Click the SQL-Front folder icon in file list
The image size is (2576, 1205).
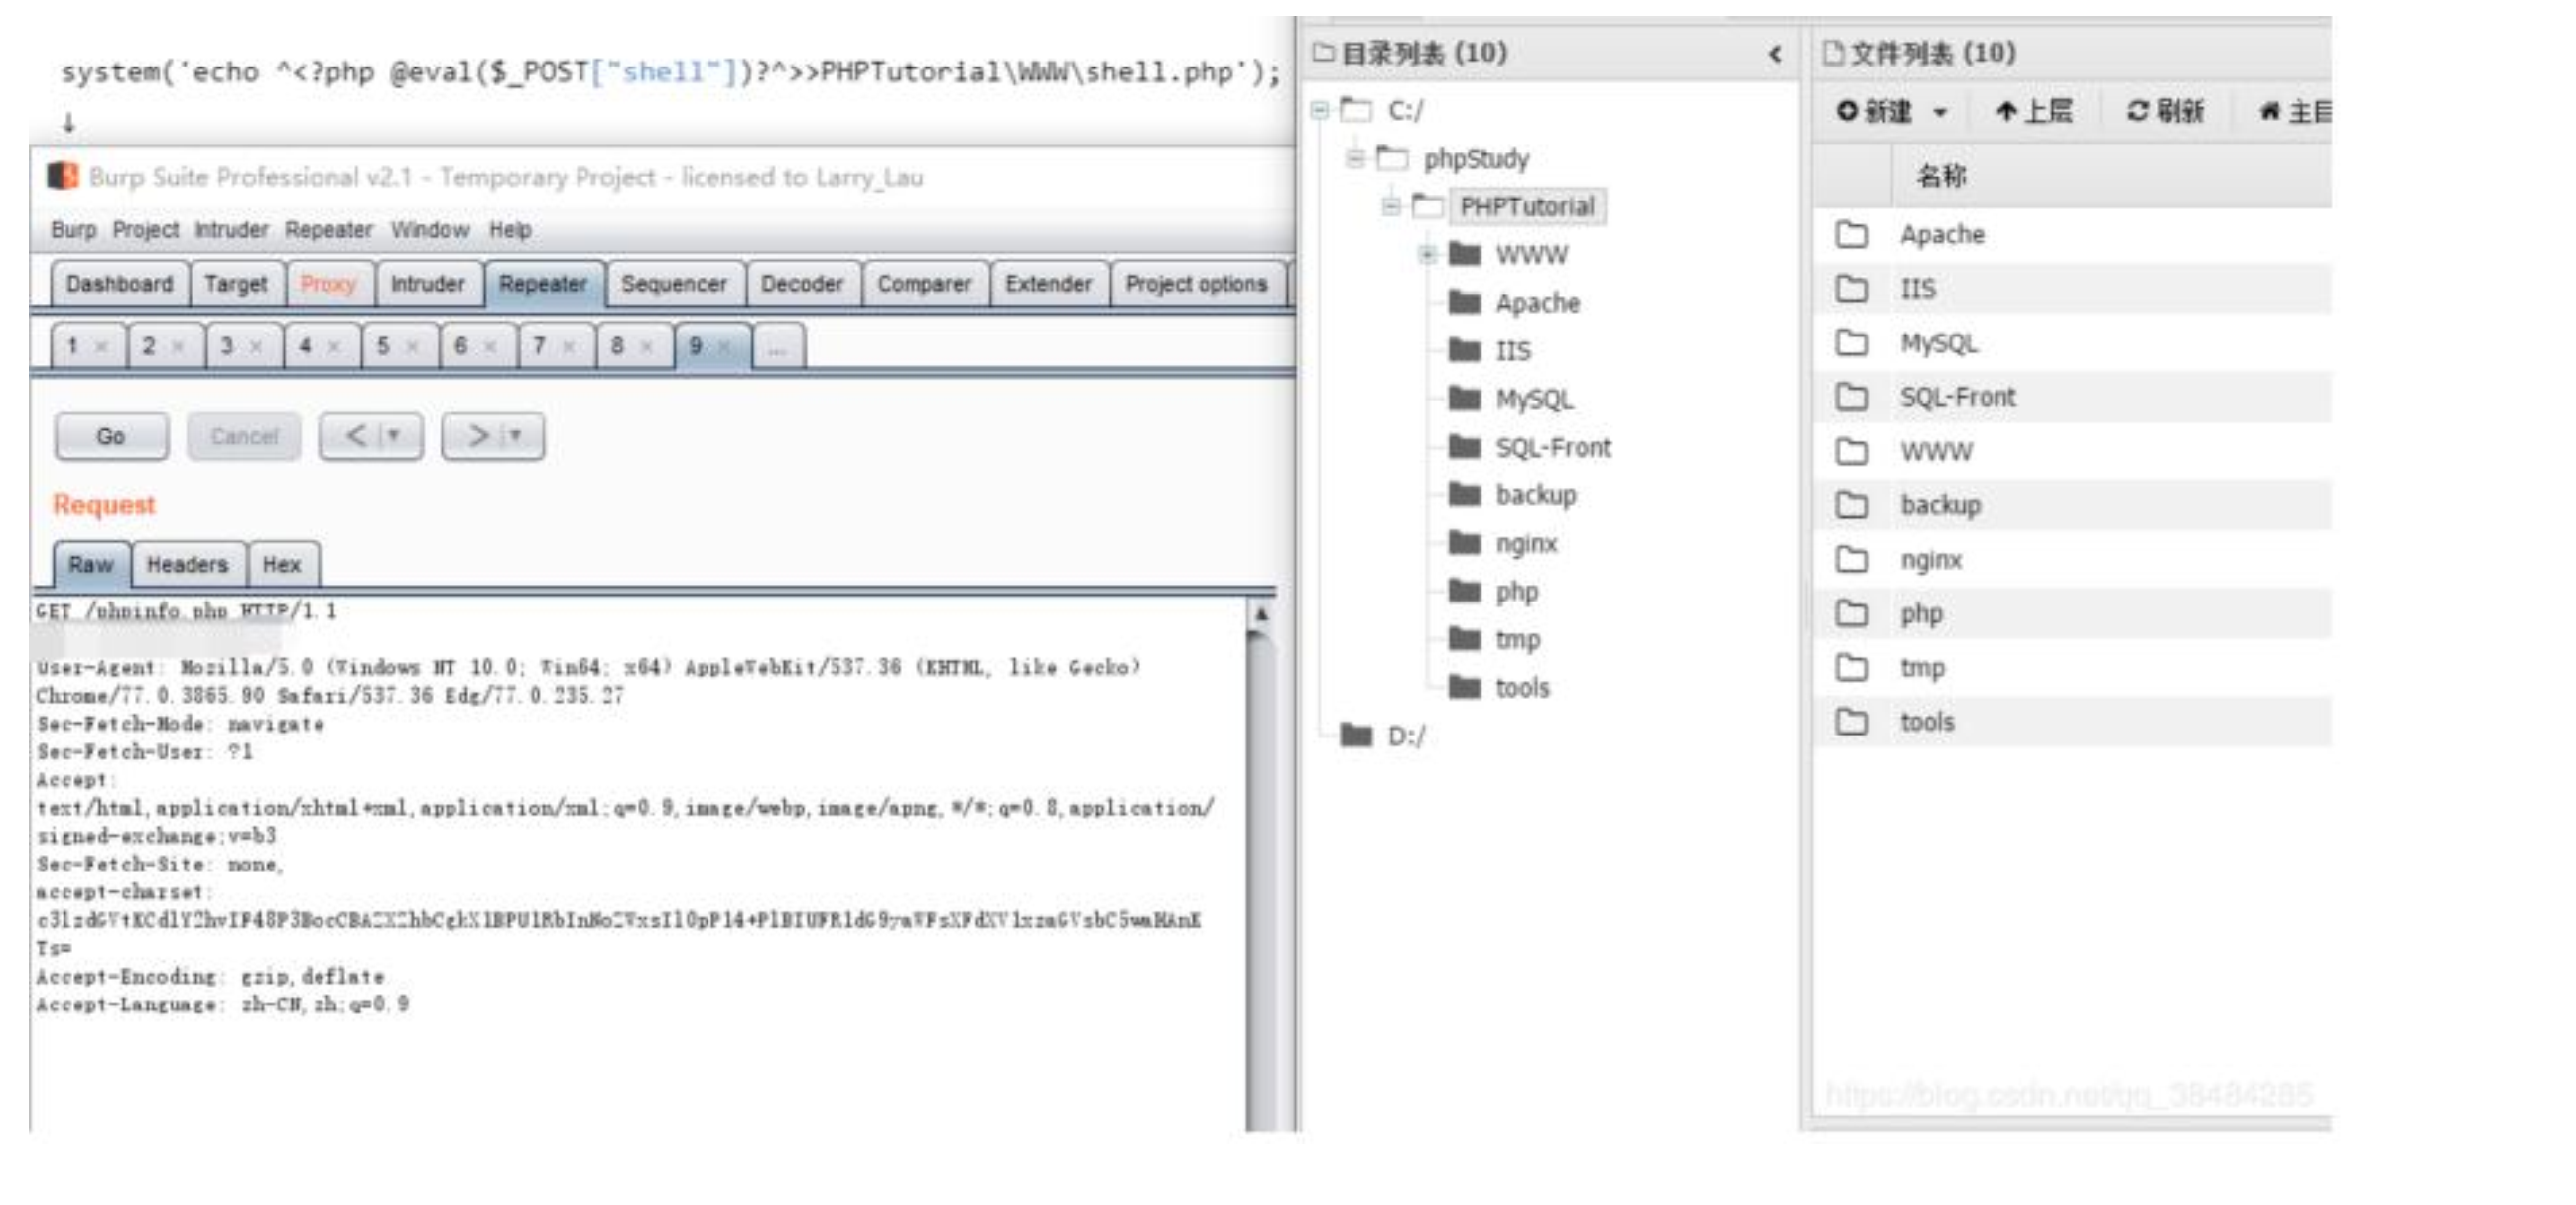1851,397
